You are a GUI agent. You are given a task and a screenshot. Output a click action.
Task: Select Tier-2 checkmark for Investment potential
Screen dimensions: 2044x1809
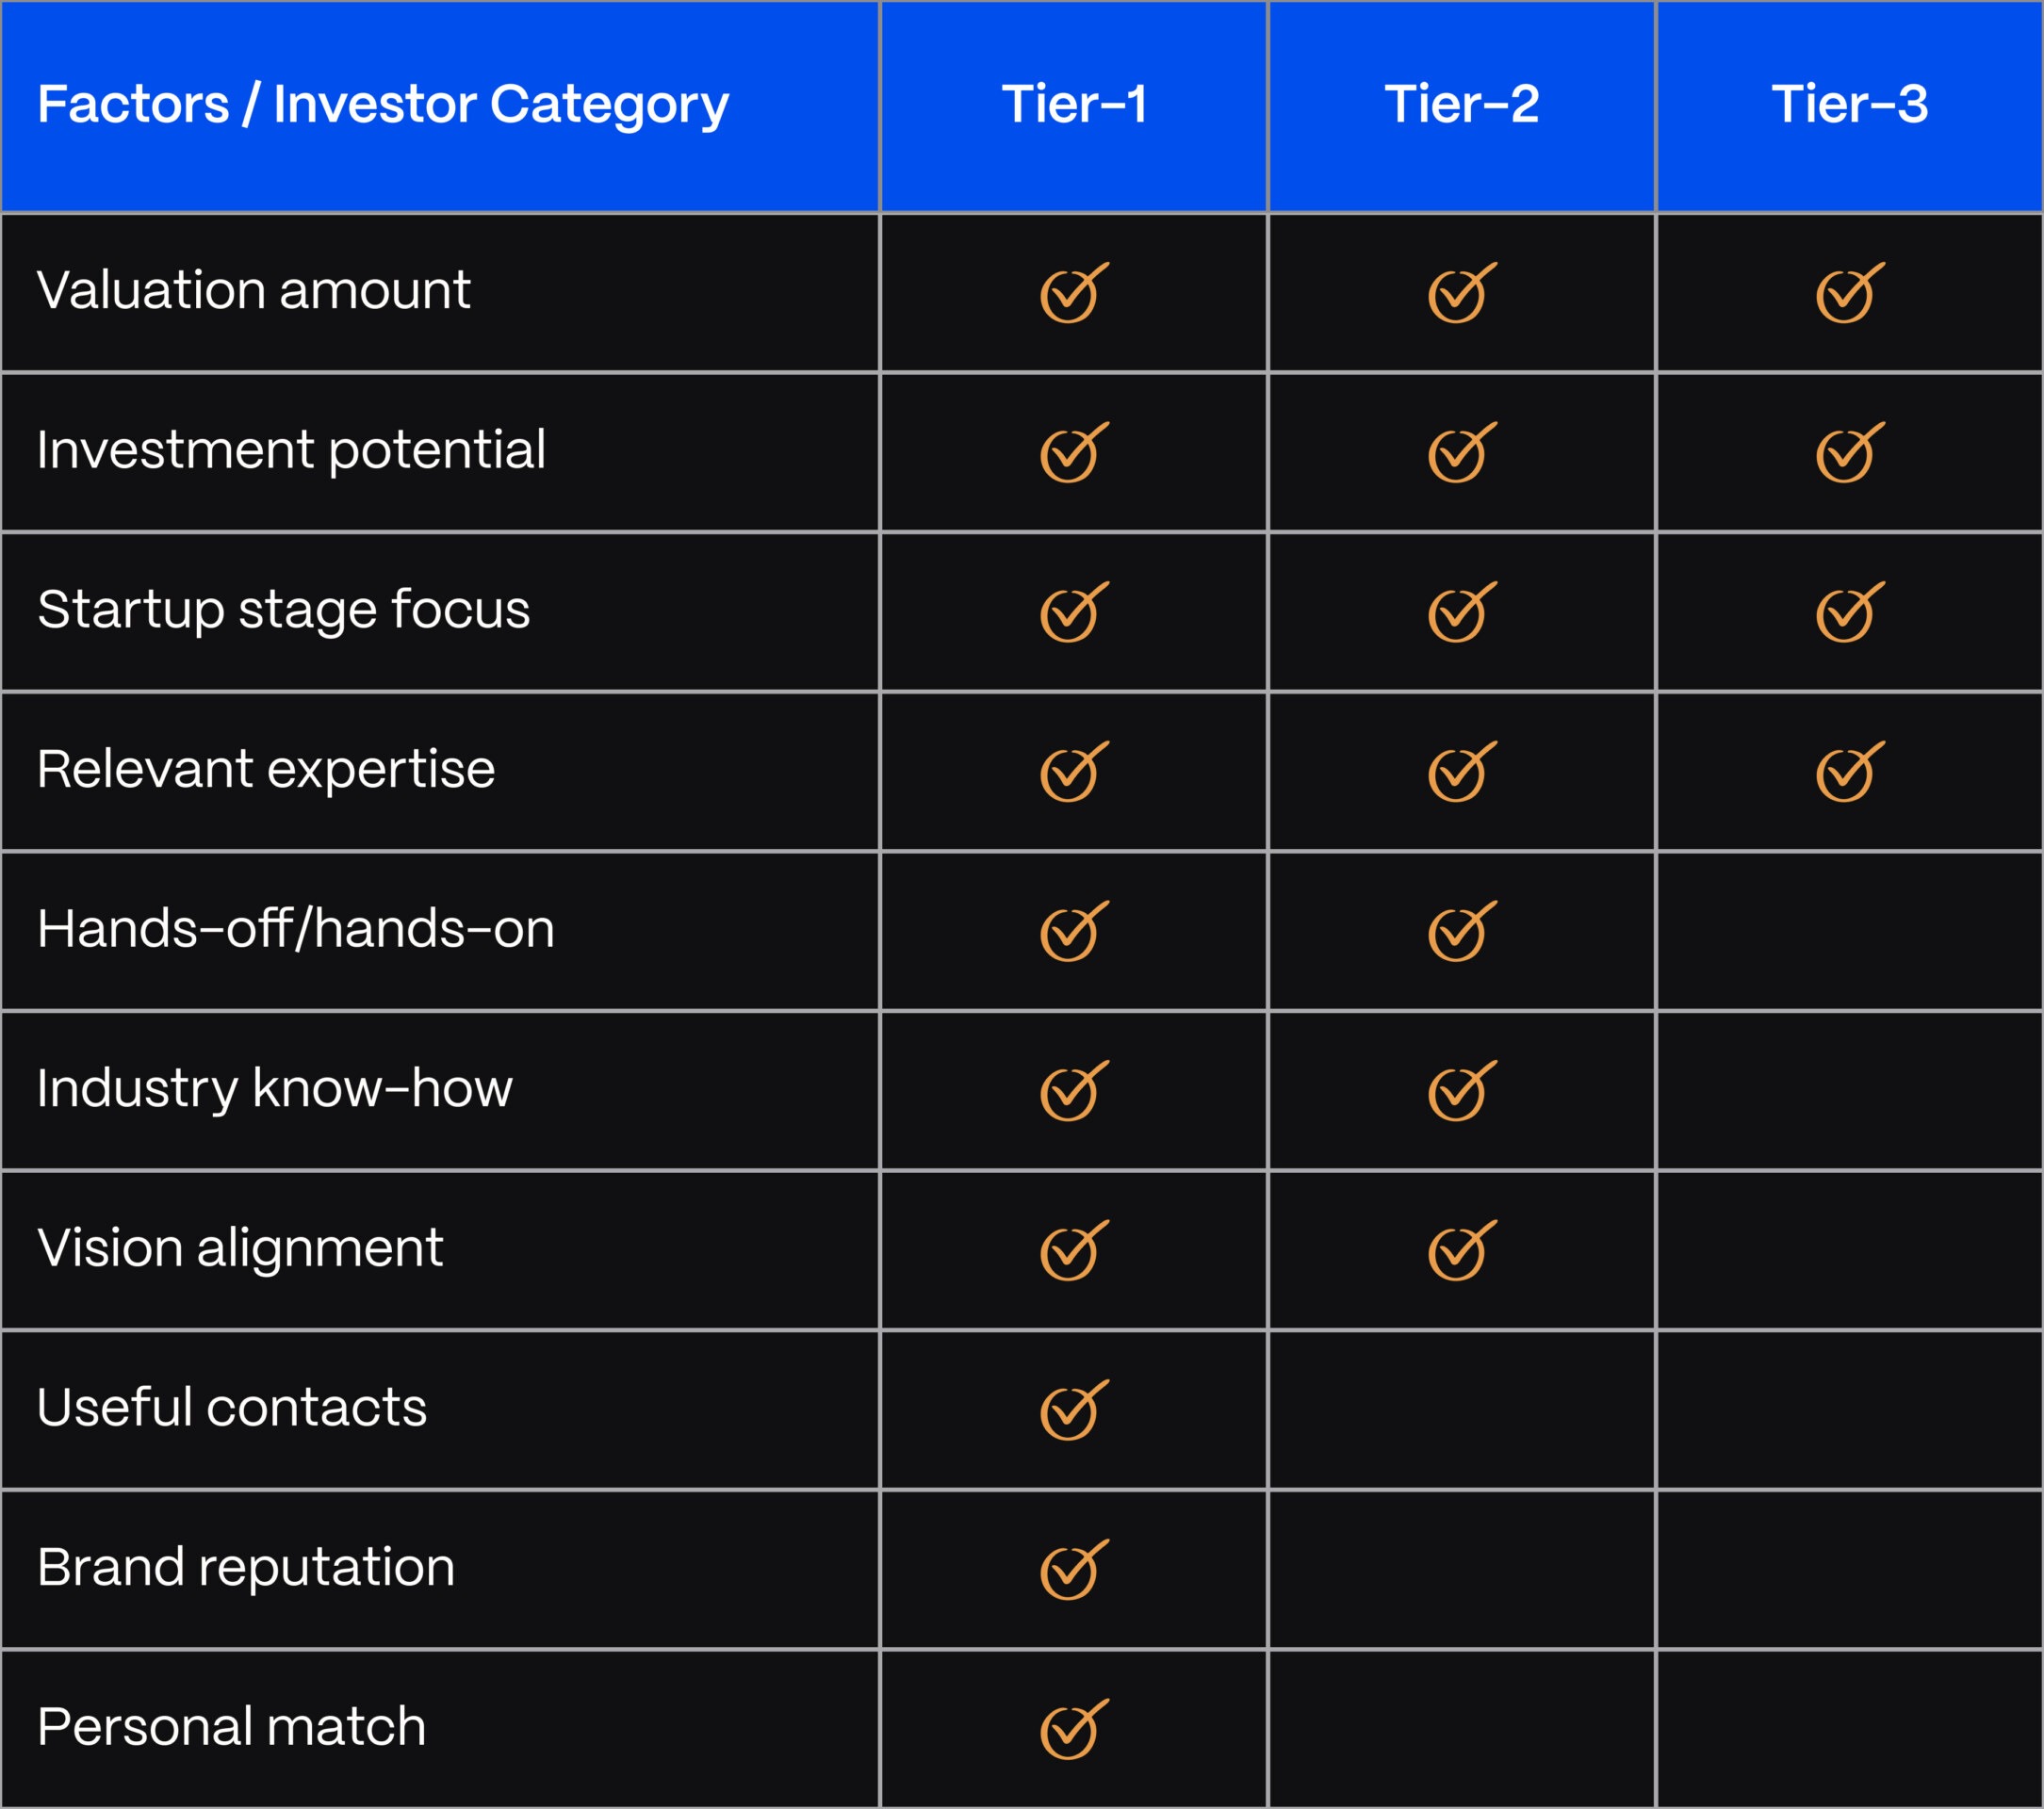[1462, 452]
